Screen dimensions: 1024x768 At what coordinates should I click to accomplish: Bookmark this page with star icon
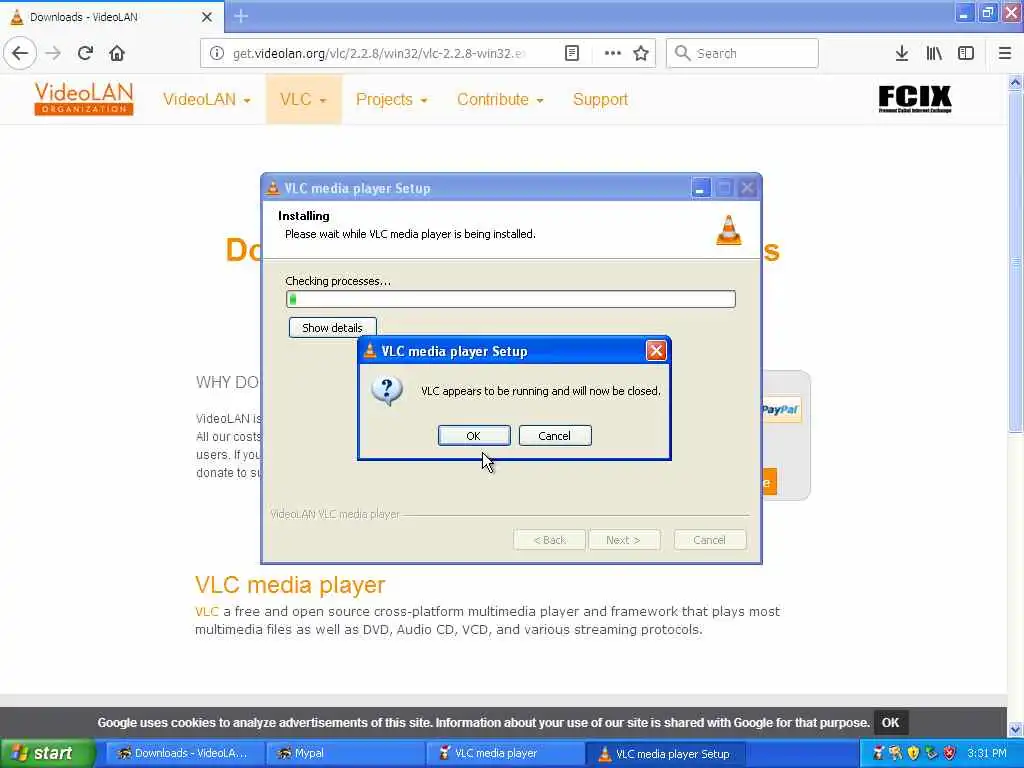tap(641, 54)
